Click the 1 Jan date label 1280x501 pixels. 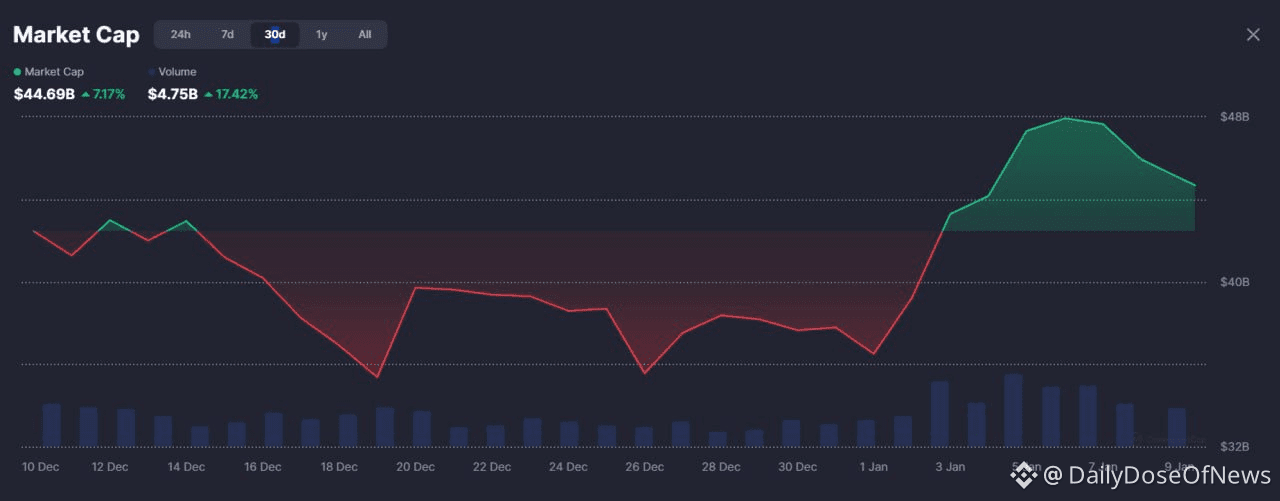pyautogui.click(x=874, y=467)
